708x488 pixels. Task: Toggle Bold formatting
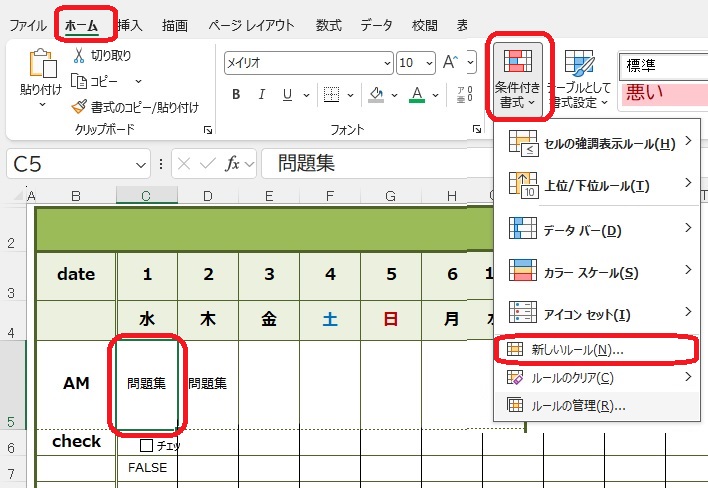point(236,95)
